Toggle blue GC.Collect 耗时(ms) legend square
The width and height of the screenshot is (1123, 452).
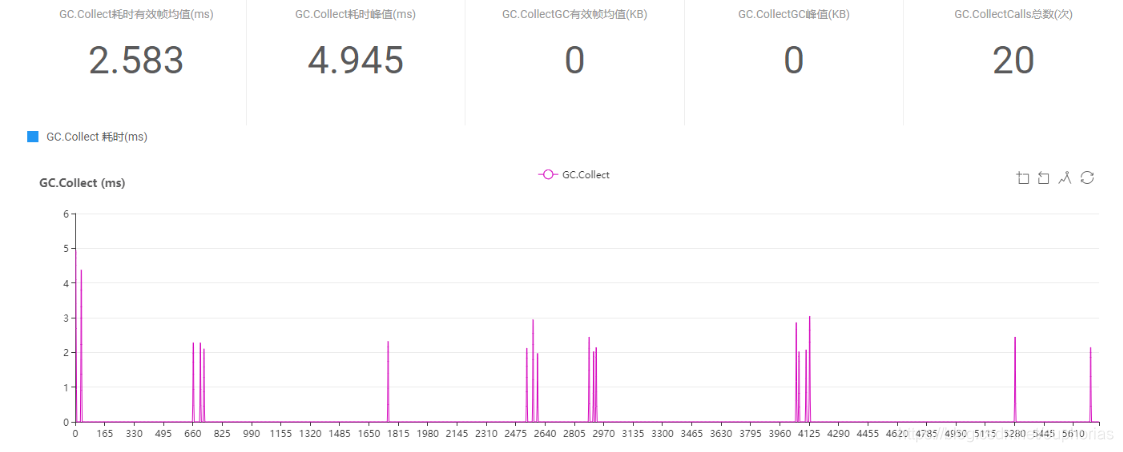32,137
